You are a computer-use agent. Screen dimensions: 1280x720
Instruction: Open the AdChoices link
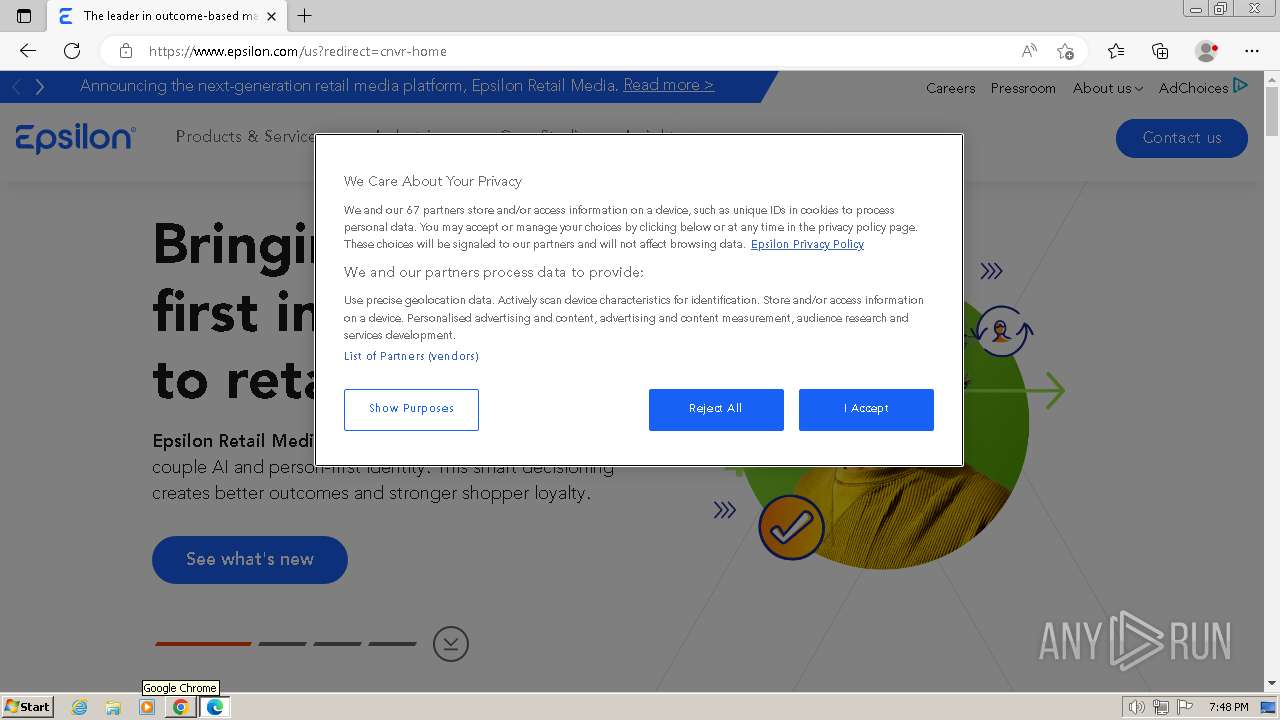coord(1203,87)
